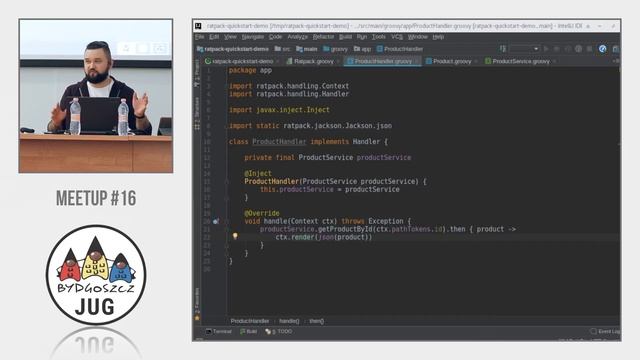This screenshot has height=360, width=640.
Task: Open the File menu
Action: 200,37
